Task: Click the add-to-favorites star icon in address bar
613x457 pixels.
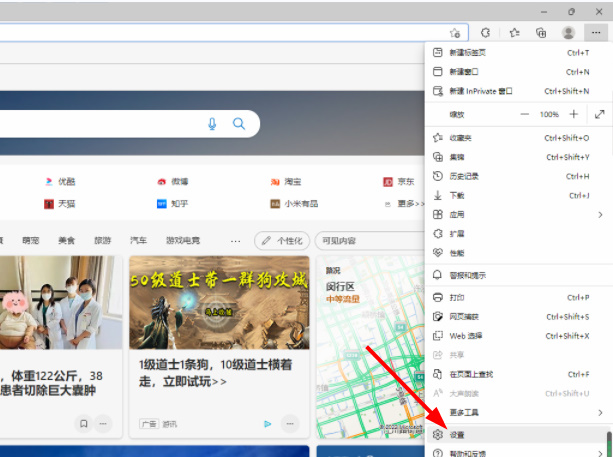Action: pyautogui.click(x=455, y=32)
